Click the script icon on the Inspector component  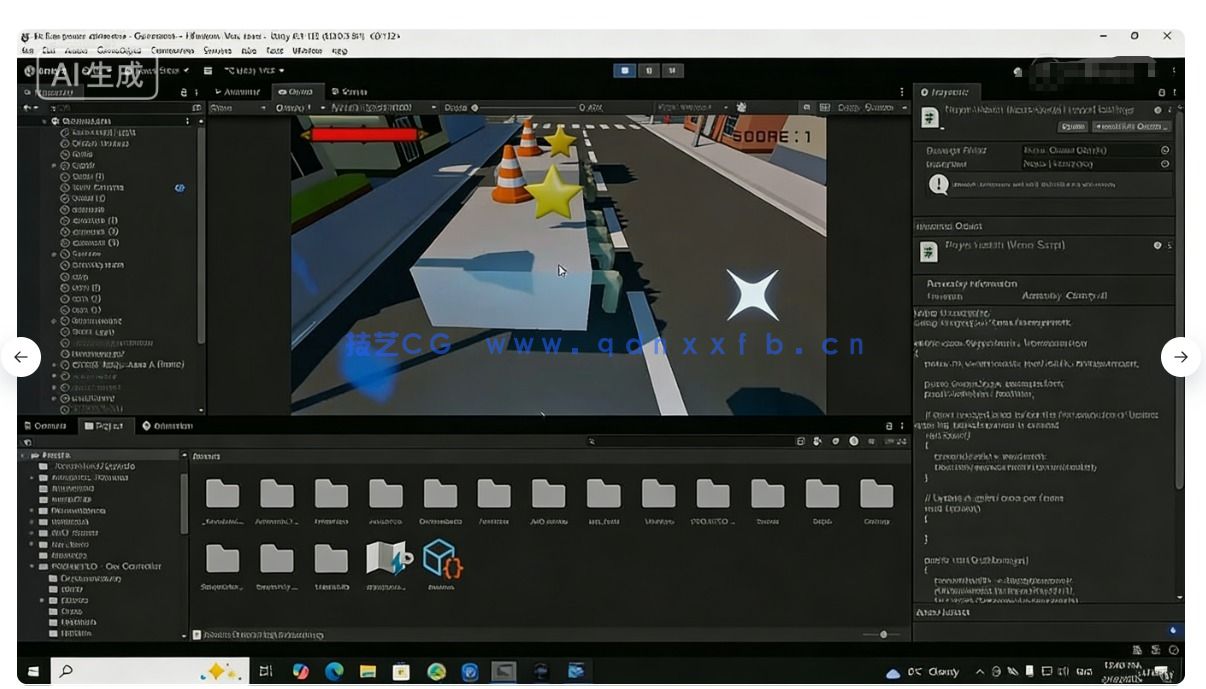click(x=930, y=115)
